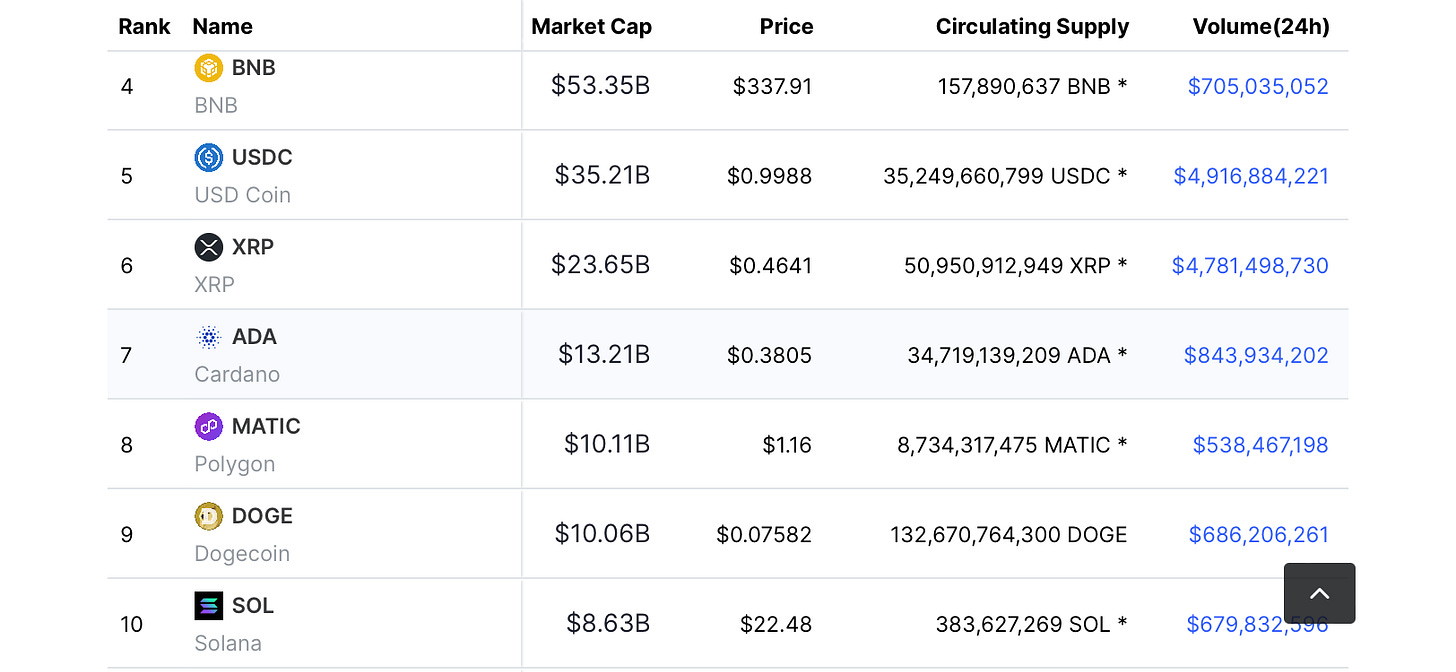Click the Cardano ADA logo icon
1456x672 pixels.
208,337
